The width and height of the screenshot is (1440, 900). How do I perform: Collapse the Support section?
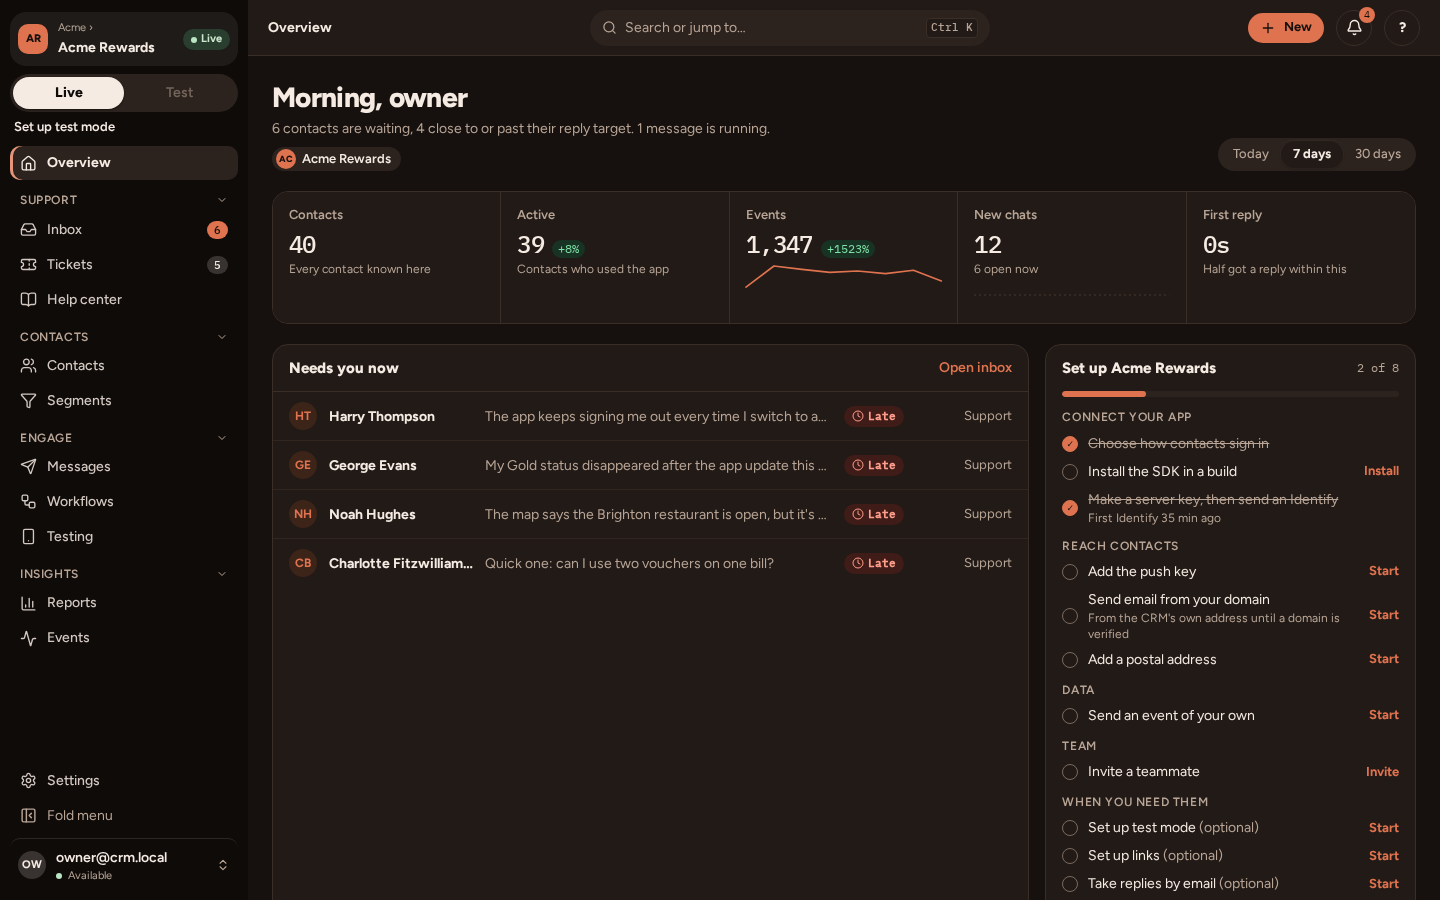222,200
